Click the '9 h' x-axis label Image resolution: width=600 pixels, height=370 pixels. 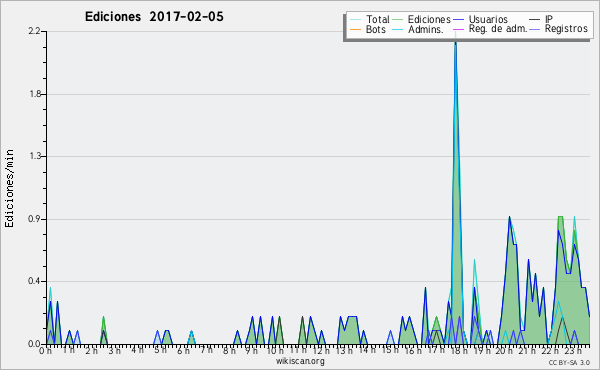251,351
